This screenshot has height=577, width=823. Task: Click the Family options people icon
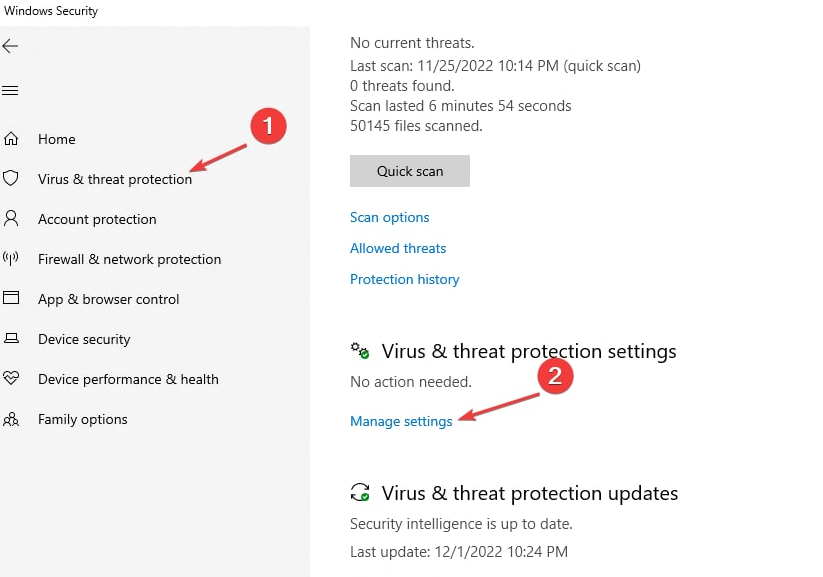click(11, 419)
